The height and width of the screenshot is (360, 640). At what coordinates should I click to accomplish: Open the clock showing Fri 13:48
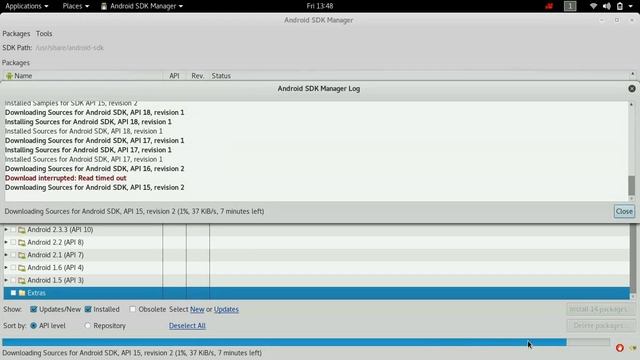[x=320, y=6]
